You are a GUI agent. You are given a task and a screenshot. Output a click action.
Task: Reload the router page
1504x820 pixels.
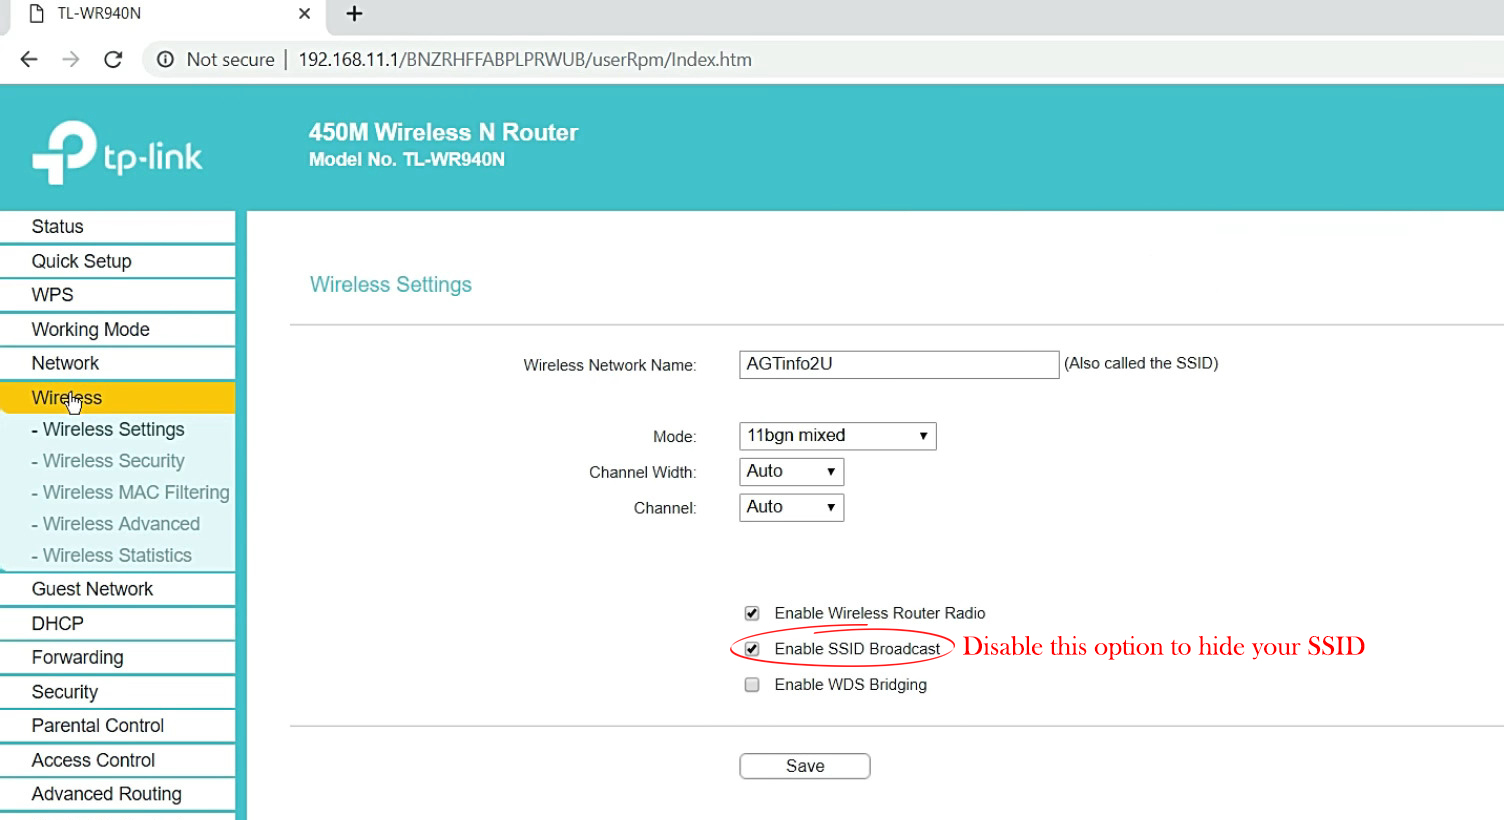[113, 60]
